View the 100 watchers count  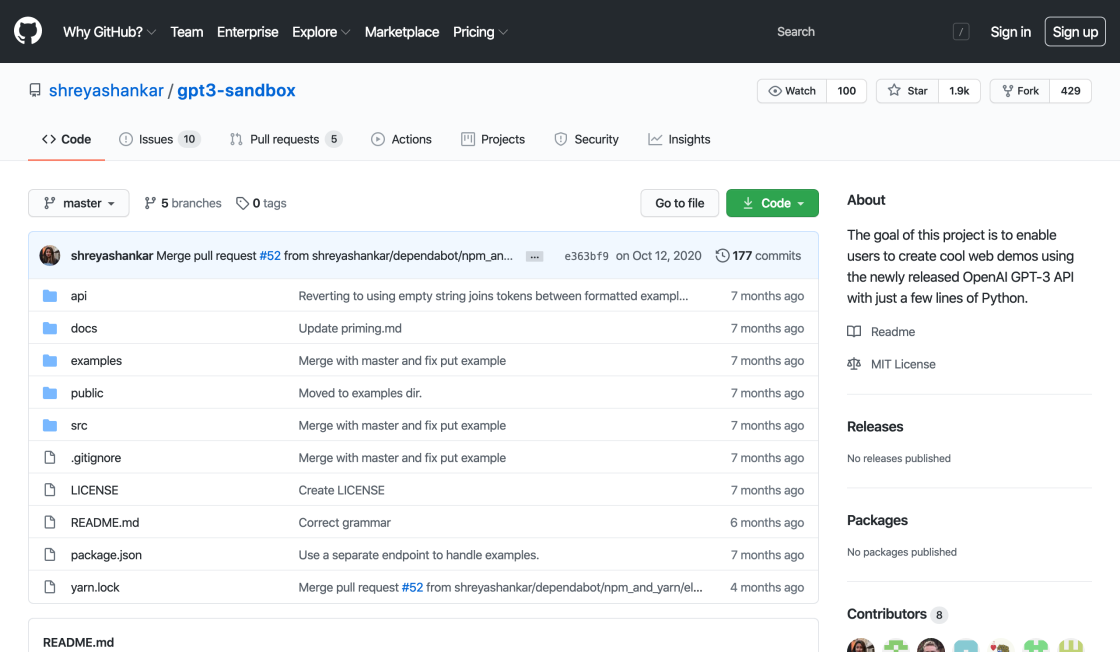point(846,91)
